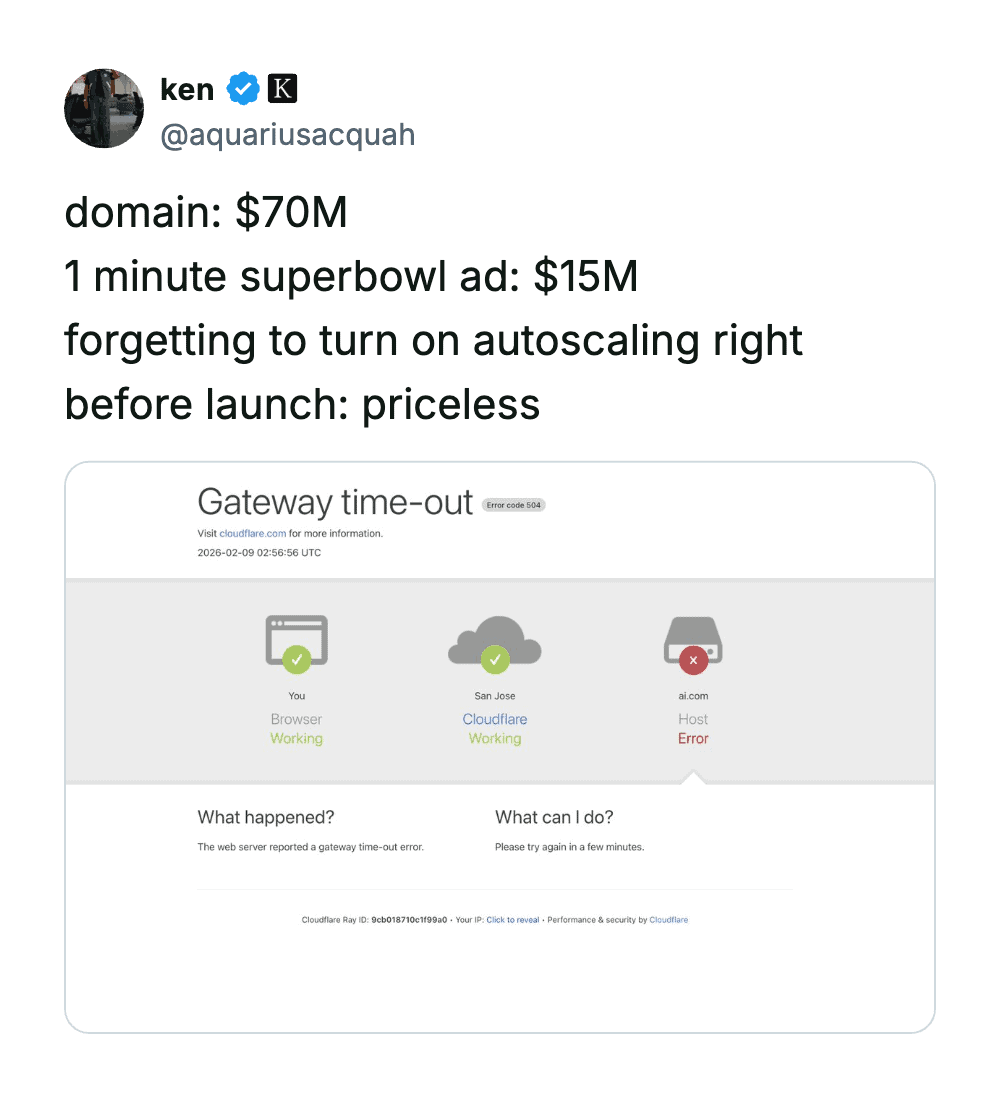Click the display name "ken"
The height and width of the screenshot is (1098, 1000).
pyautogui.click(x=187, y=89)
